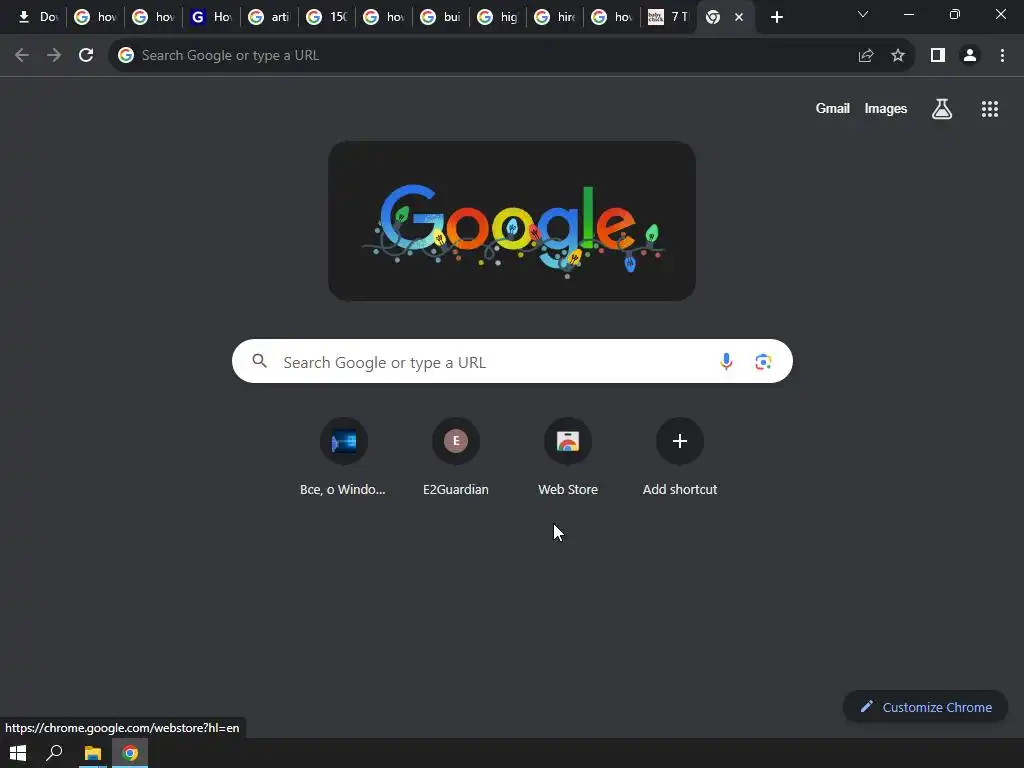Open File Explorer from taskbar
Viewport: 1024px width, 768px height.
93,753
